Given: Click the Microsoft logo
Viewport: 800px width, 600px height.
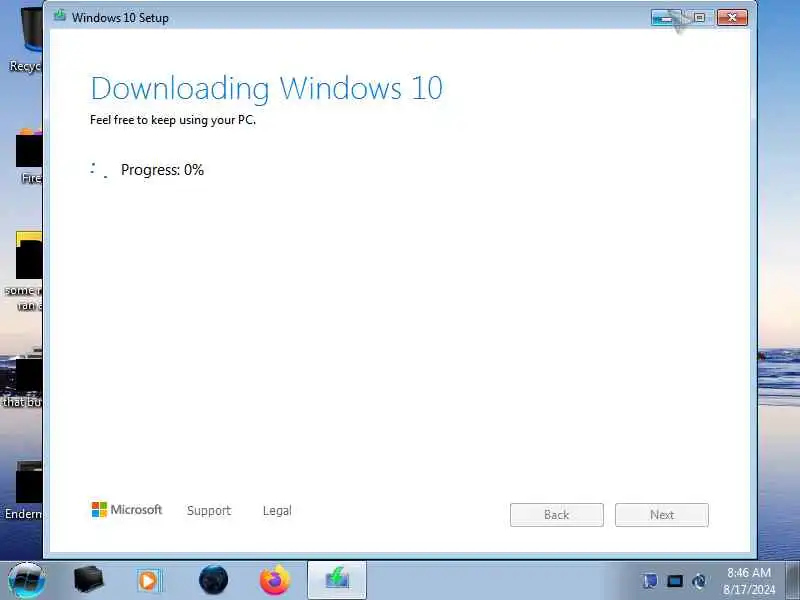Looking at the screenshot, I should click(127, 509).
